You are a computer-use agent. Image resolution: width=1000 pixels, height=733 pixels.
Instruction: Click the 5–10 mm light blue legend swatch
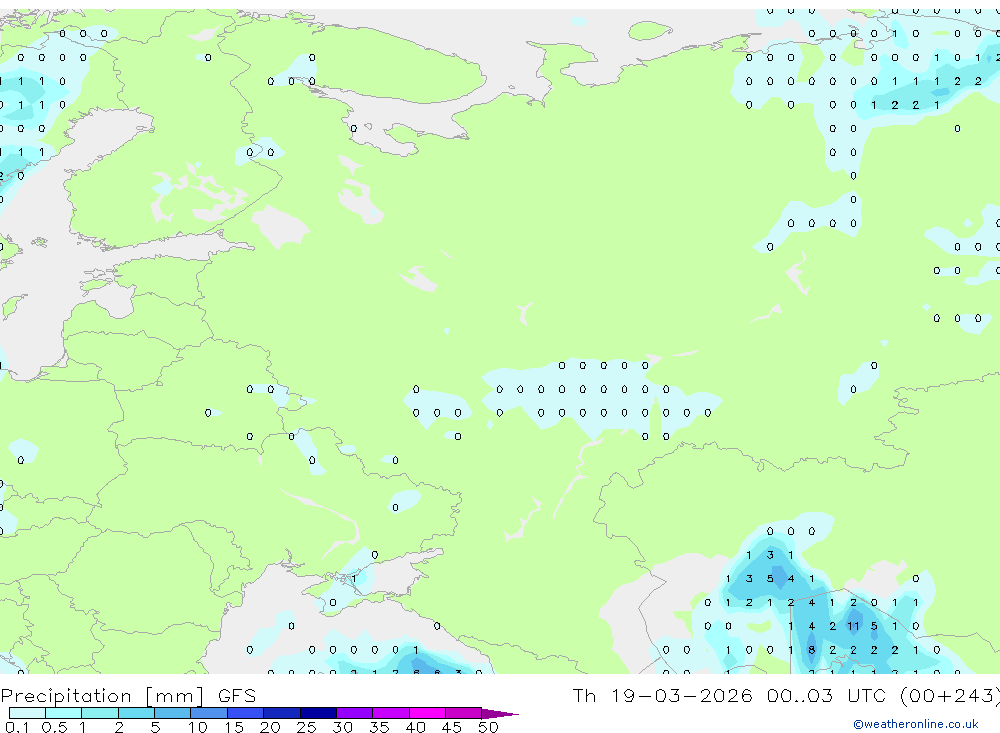[173, 713]
